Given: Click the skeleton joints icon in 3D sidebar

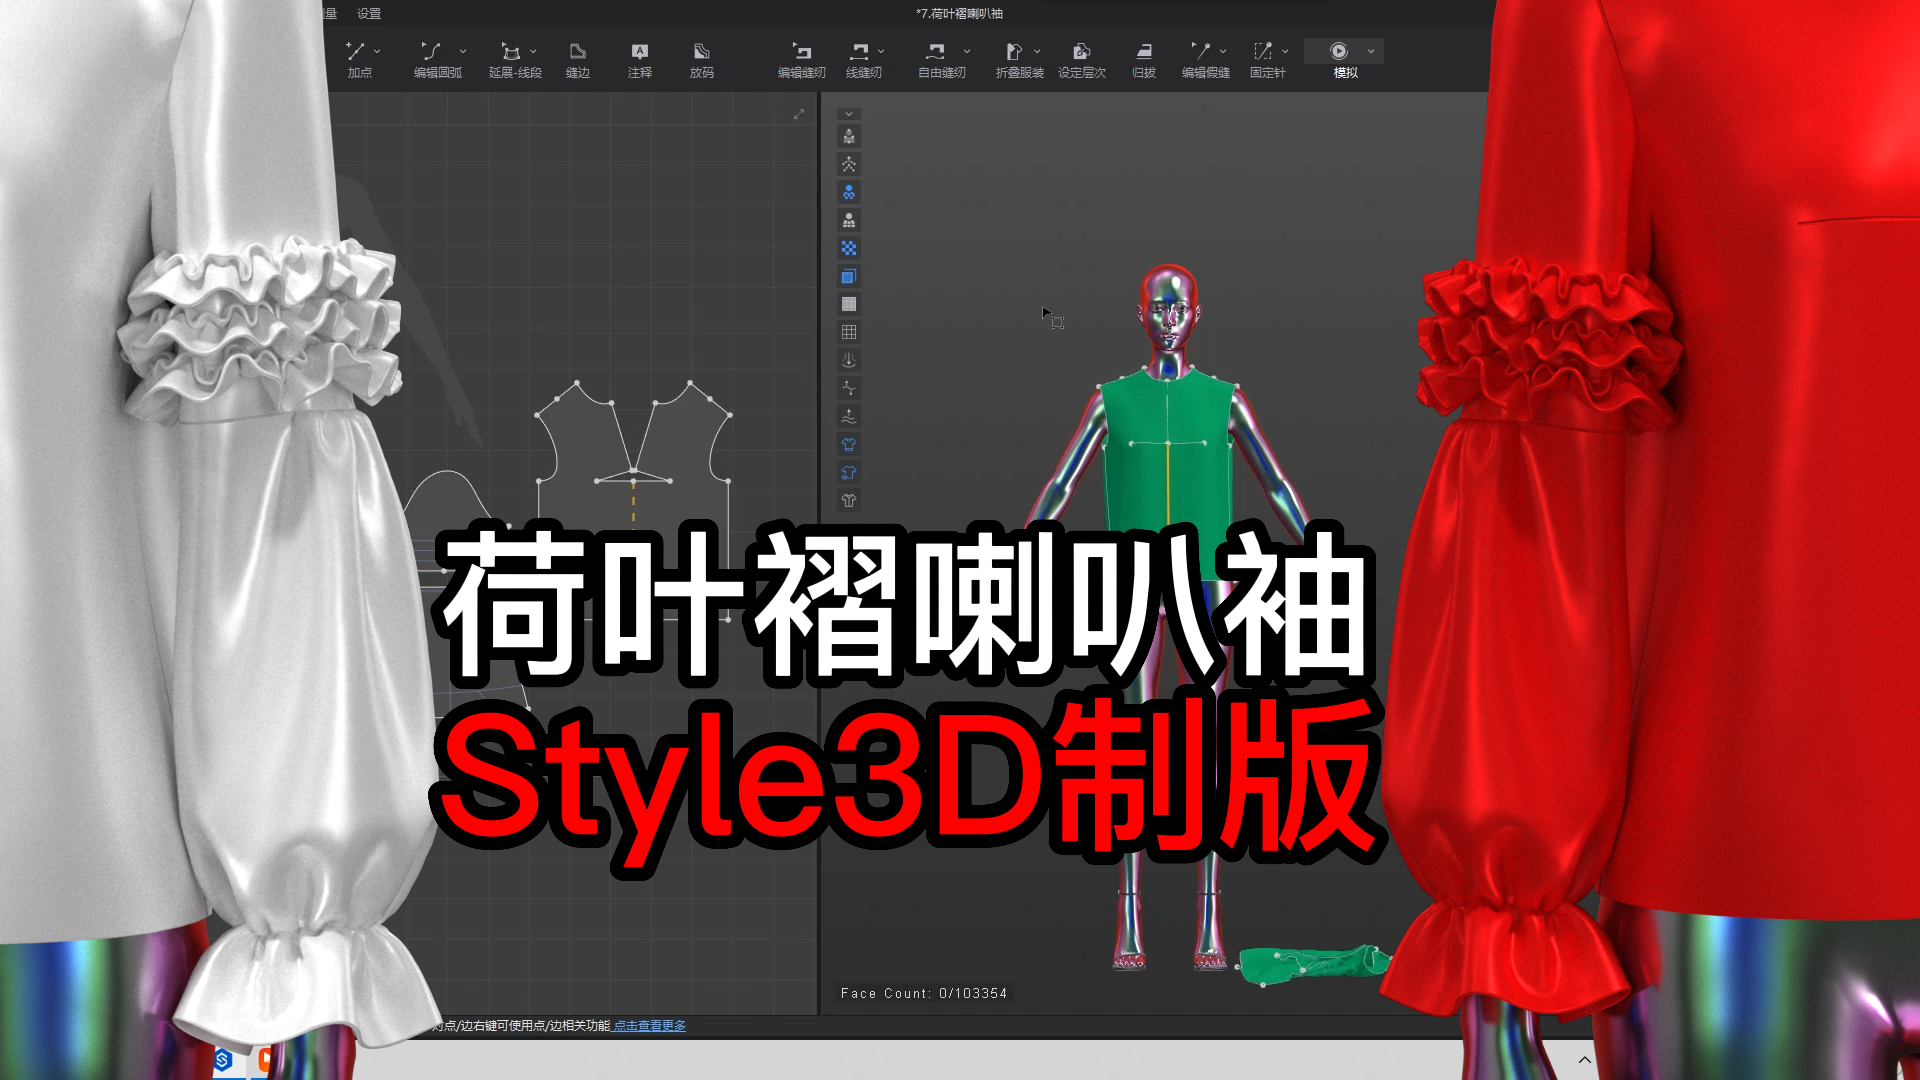Looking at the screenshot, I should pos(849,165).
